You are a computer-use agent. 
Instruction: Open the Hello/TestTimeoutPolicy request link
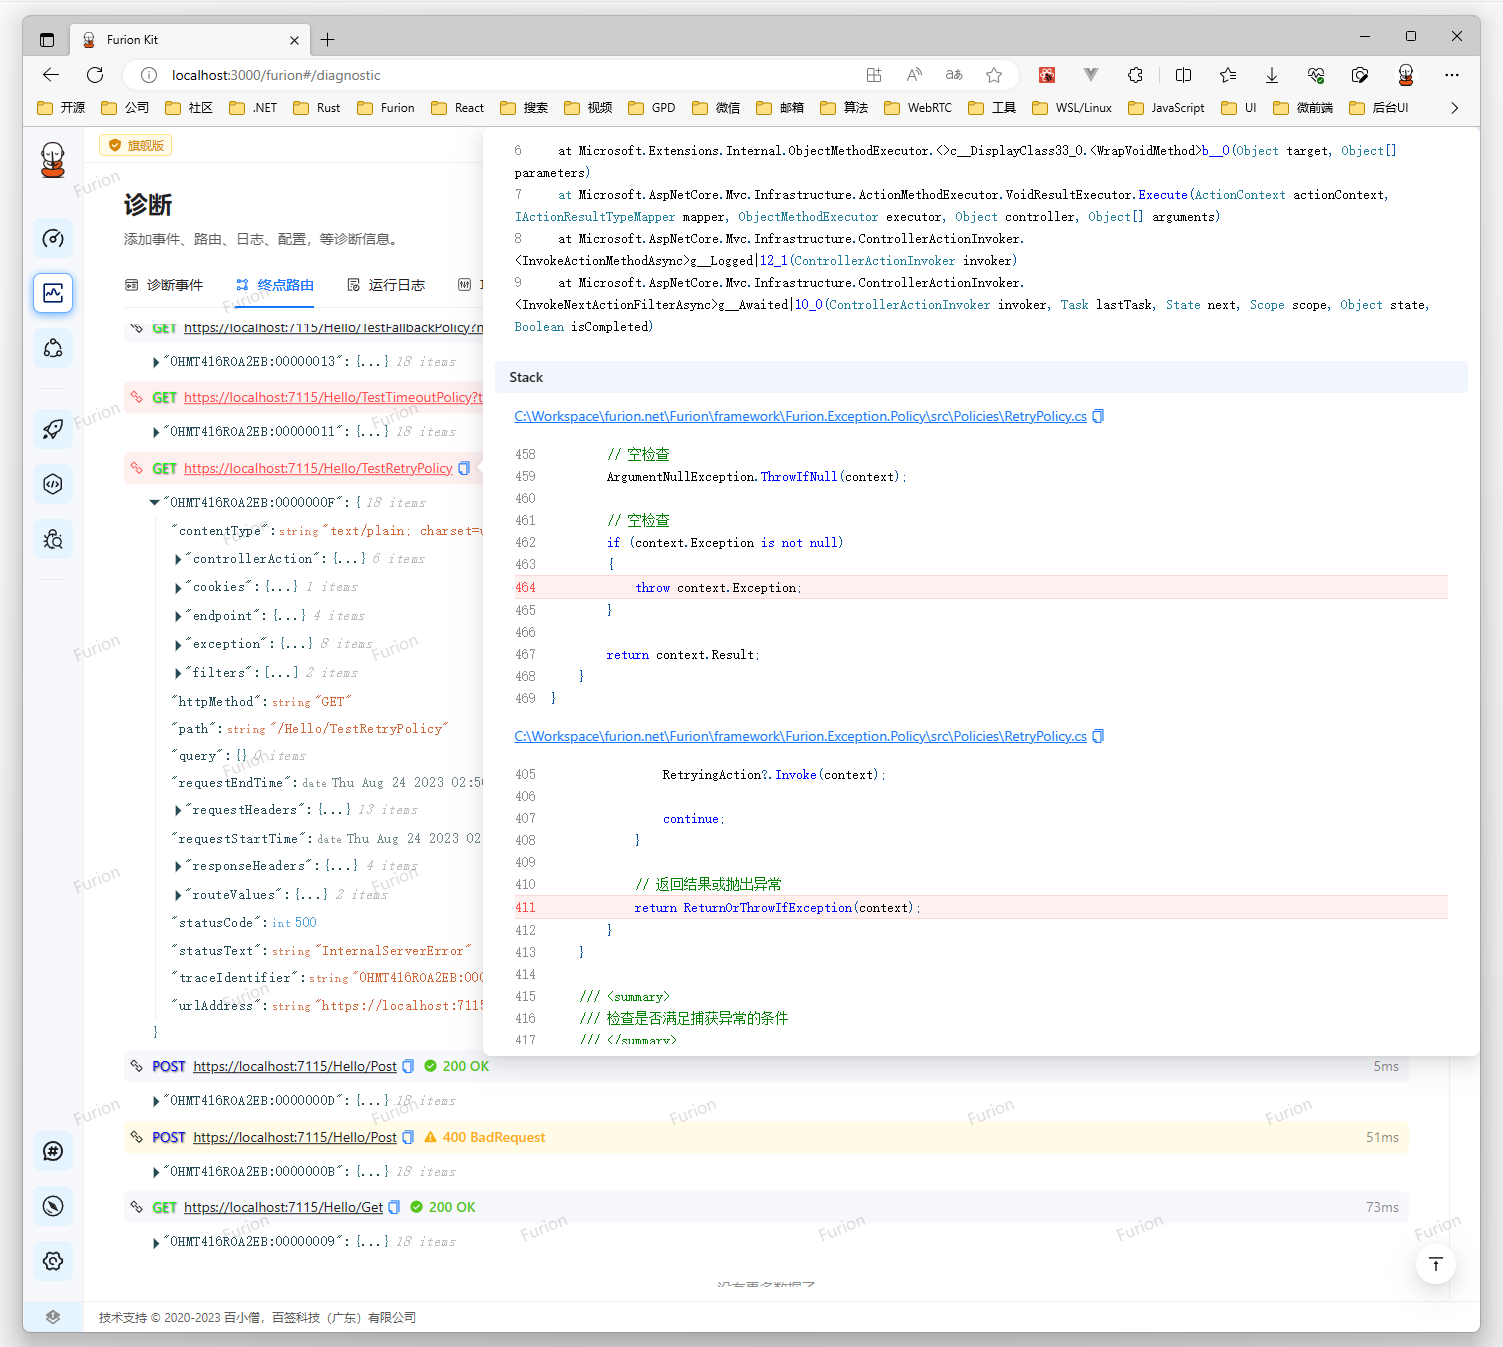(333, 397)
